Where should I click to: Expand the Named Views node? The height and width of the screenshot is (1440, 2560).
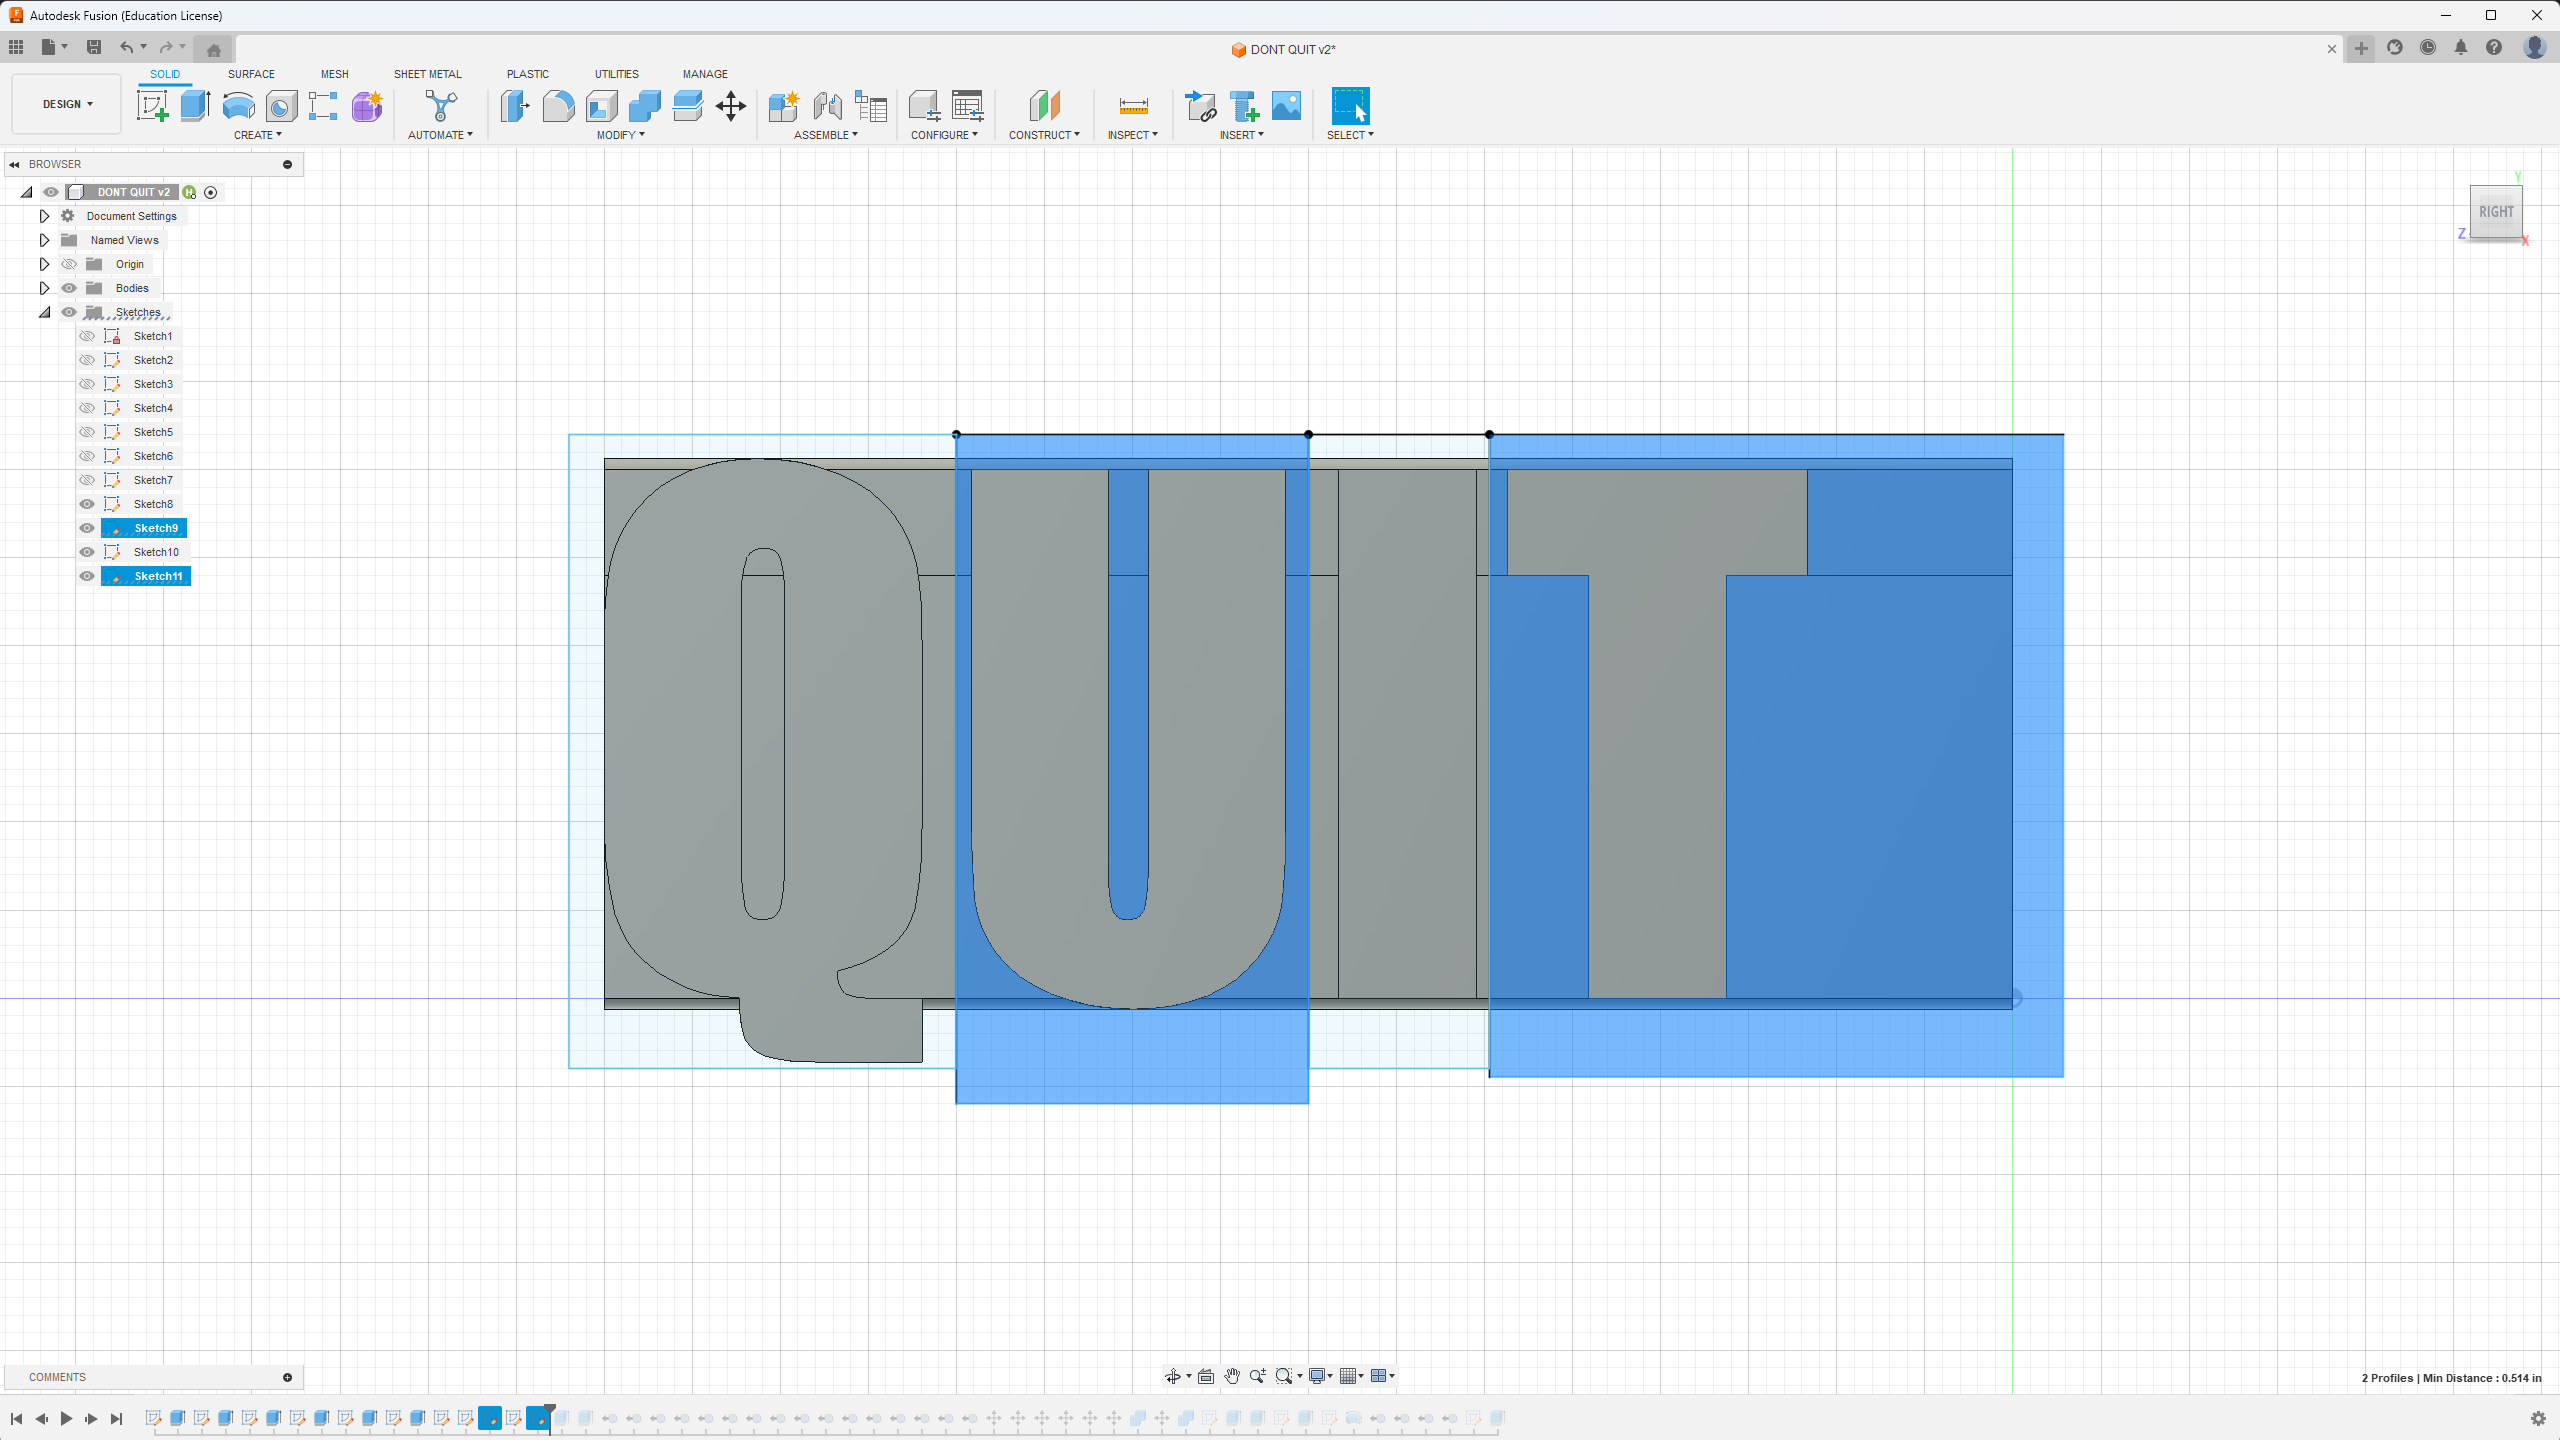pyautogui.click(x=44, y=240)
